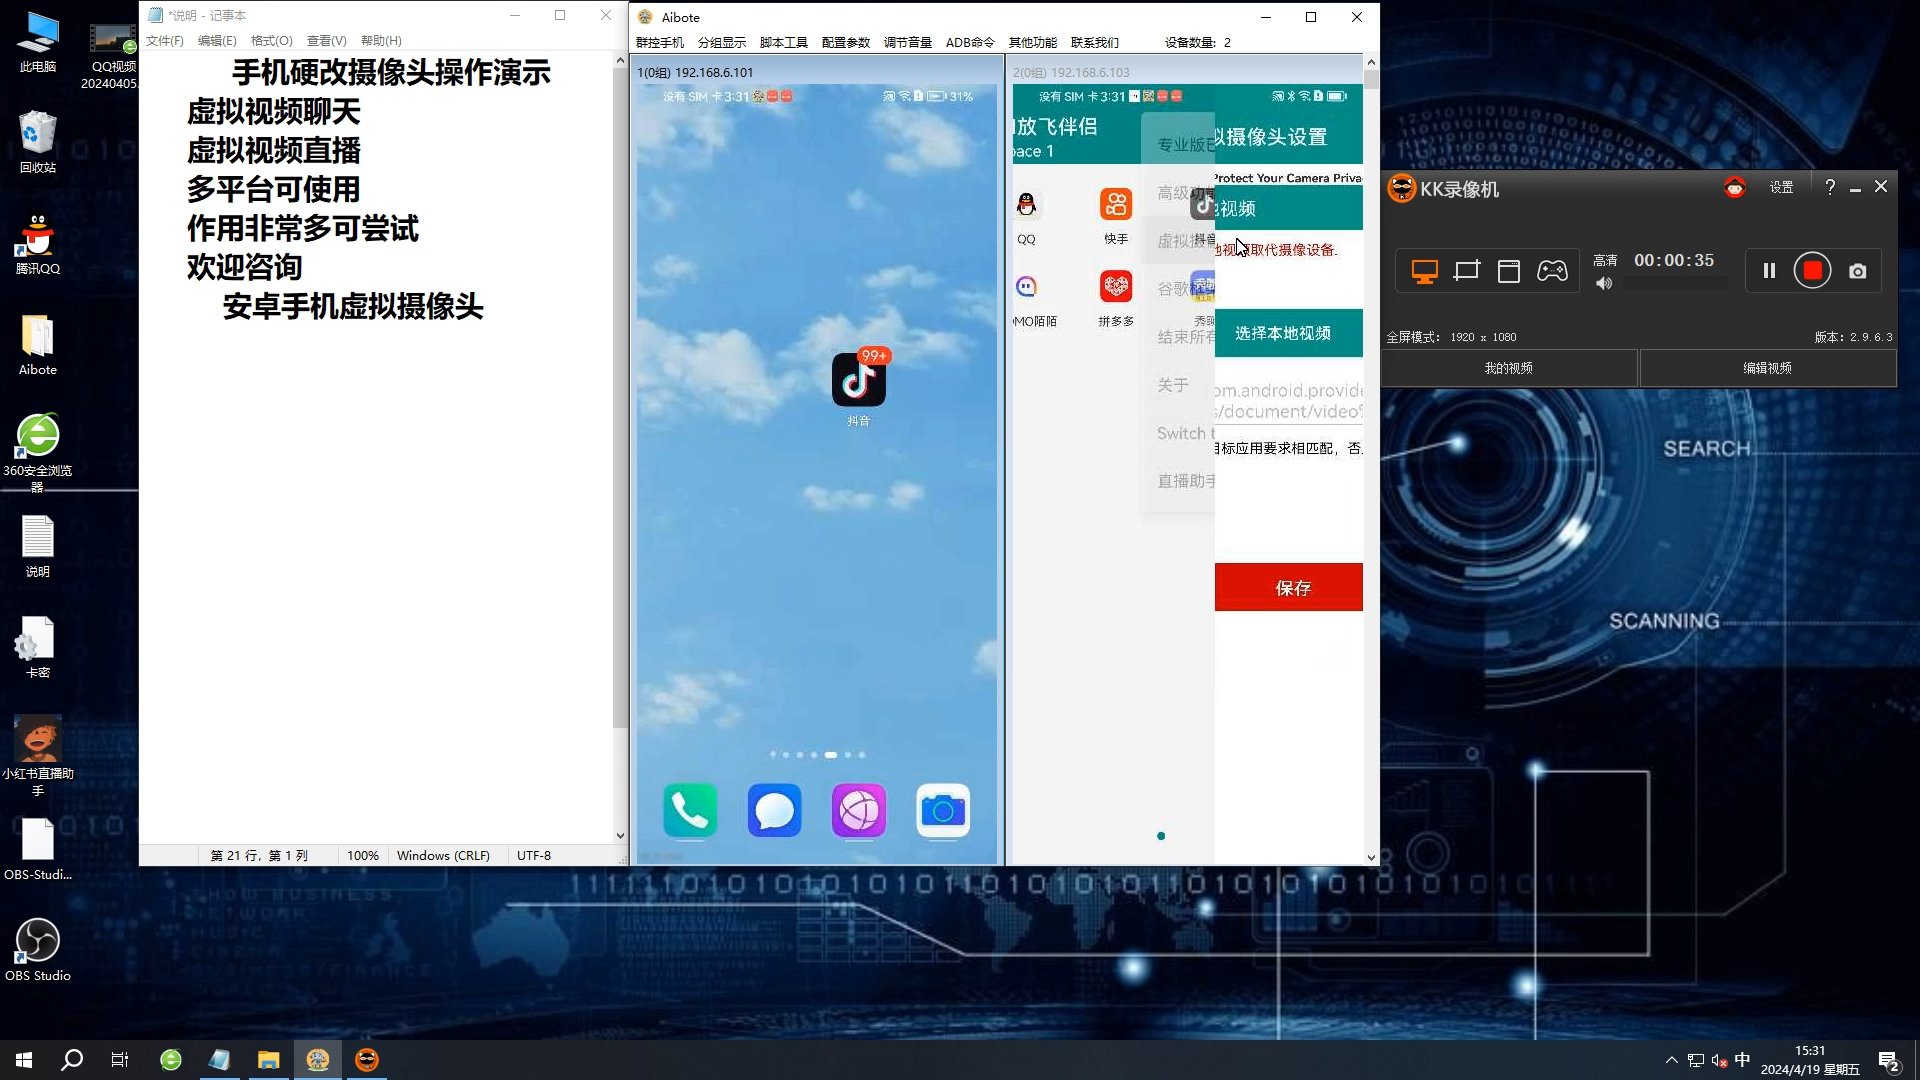
Task: Pause the KK recording
Action: 1769,271
